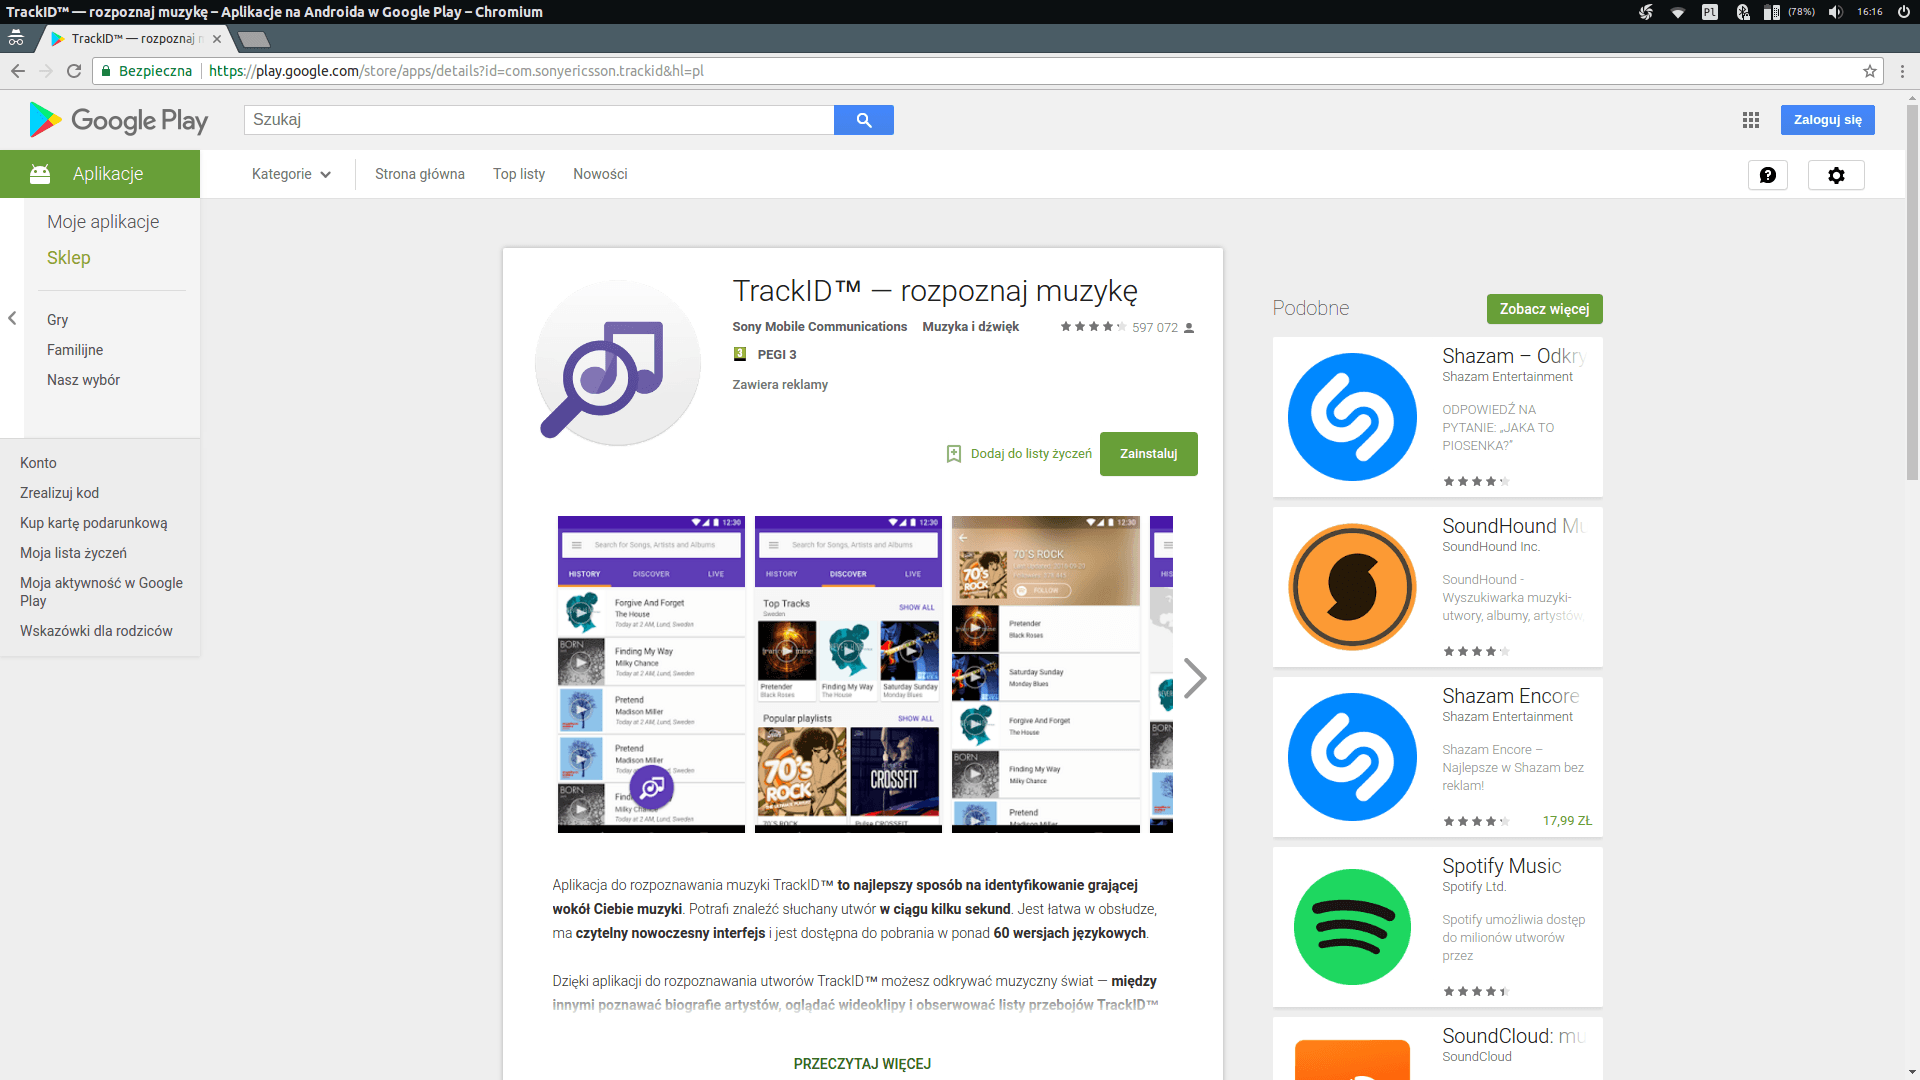Image resolution: width=1920 pixels, height=1080 pixels.
Task: Bookmark page with the star icon
Action: pyautogui.click(x=1869, y=71)
